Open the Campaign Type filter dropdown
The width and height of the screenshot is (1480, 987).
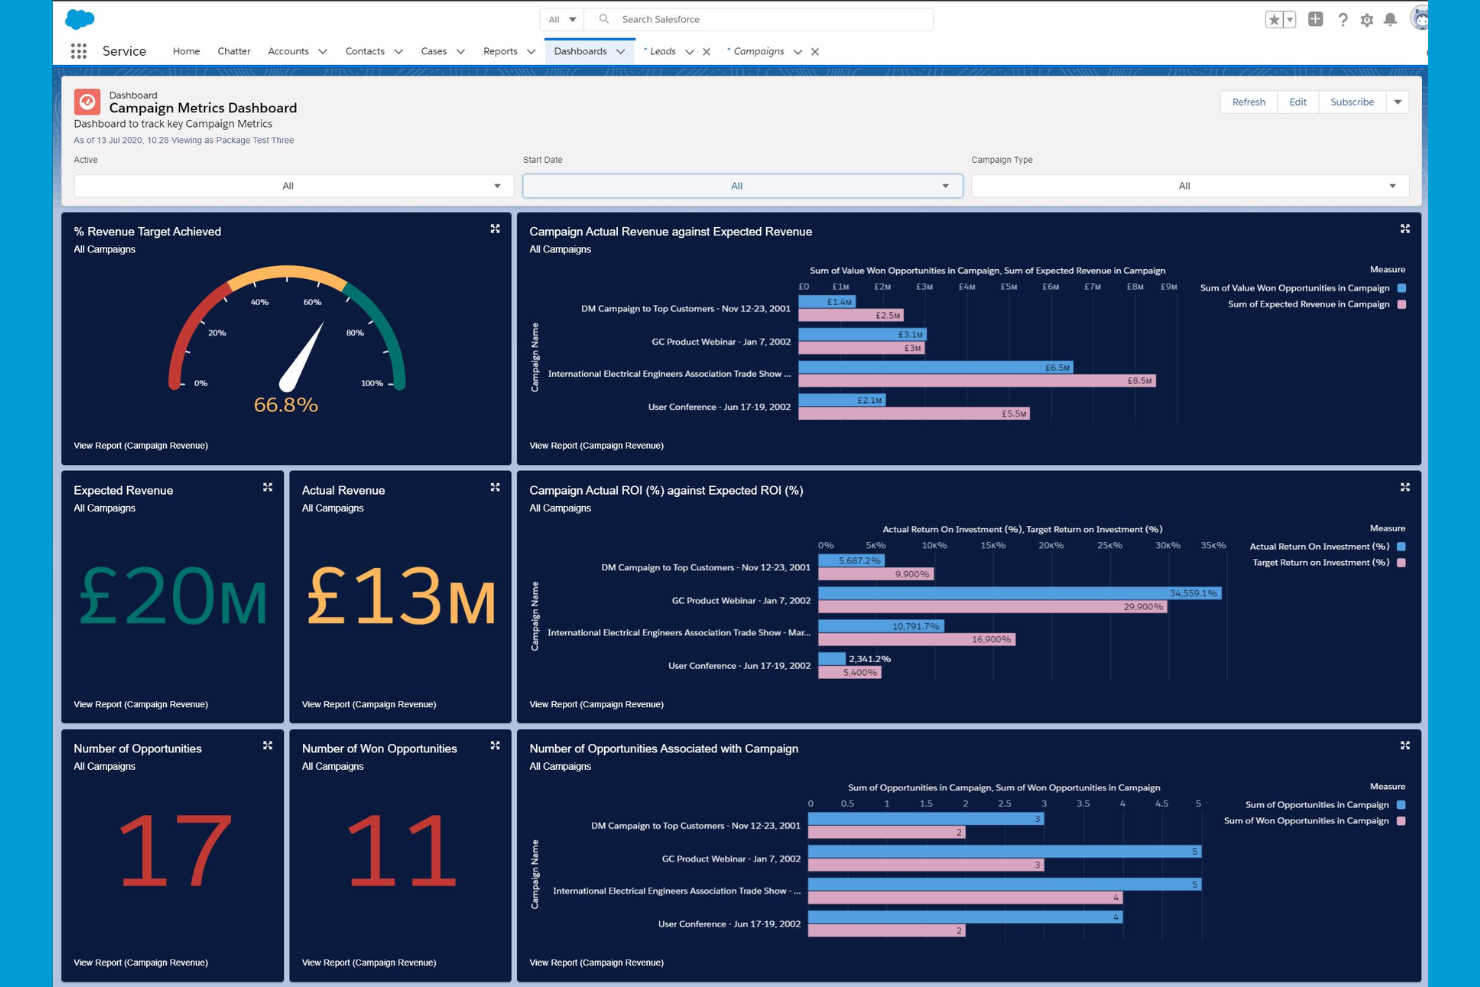pos(1190,186)
